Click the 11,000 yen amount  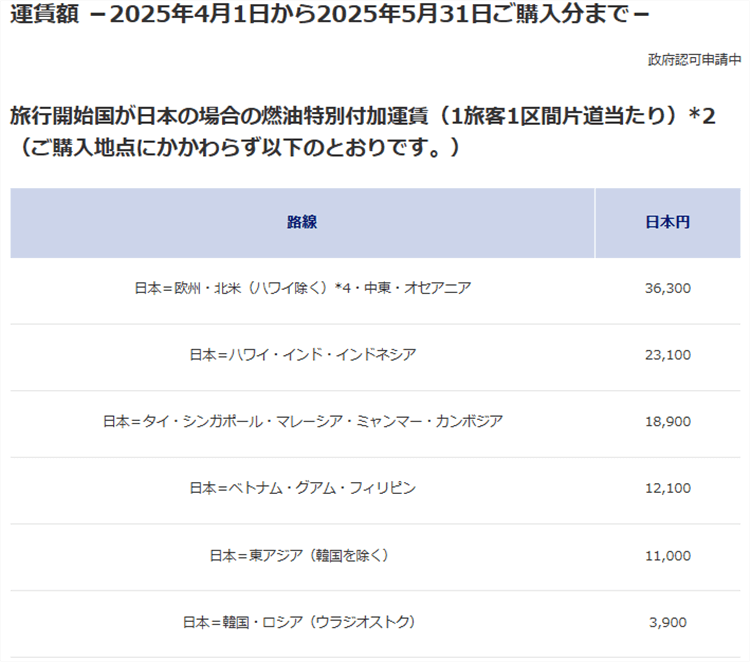pos(668,555)
